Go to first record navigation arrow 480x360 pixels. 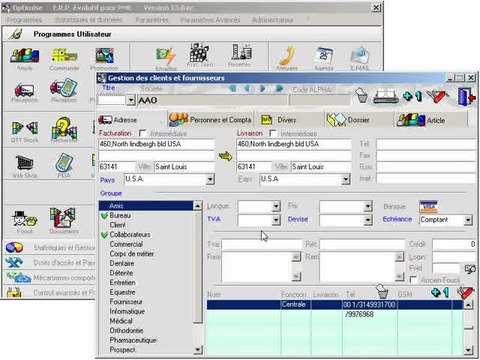coord(233,88)
